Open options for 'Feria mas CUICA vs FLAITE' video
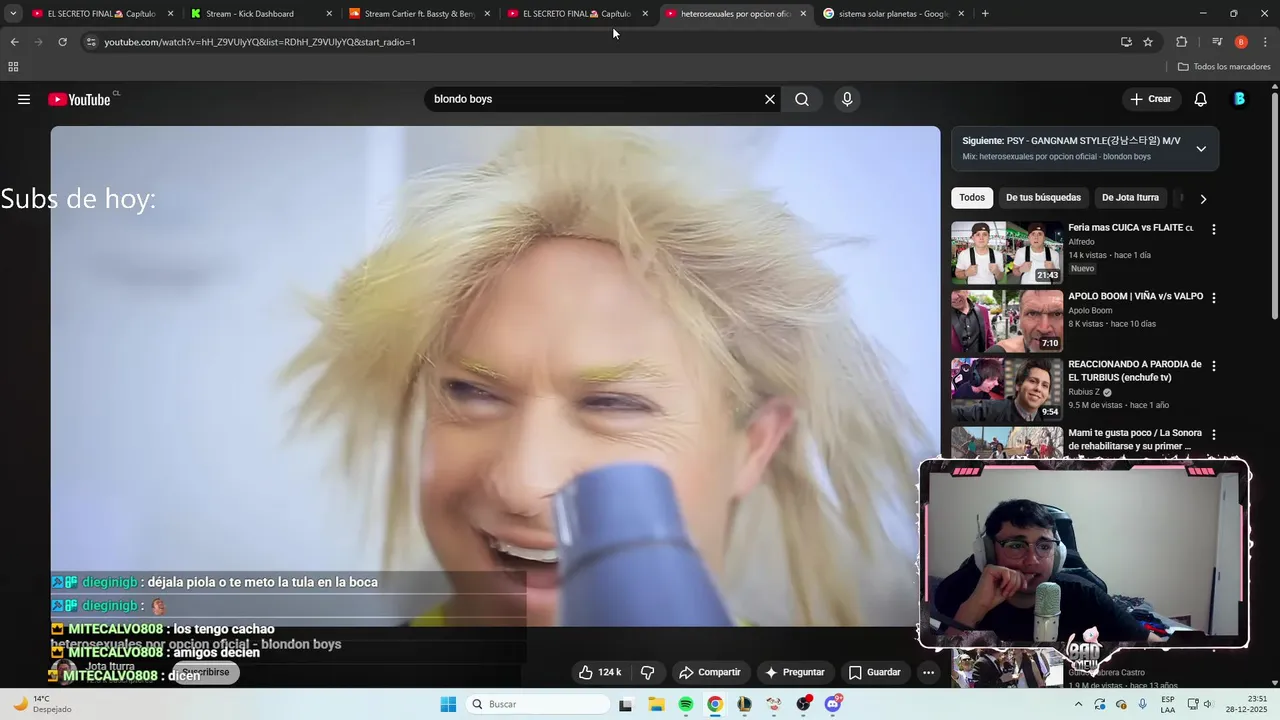The image size is (1280, 720). coord(1214,229)
